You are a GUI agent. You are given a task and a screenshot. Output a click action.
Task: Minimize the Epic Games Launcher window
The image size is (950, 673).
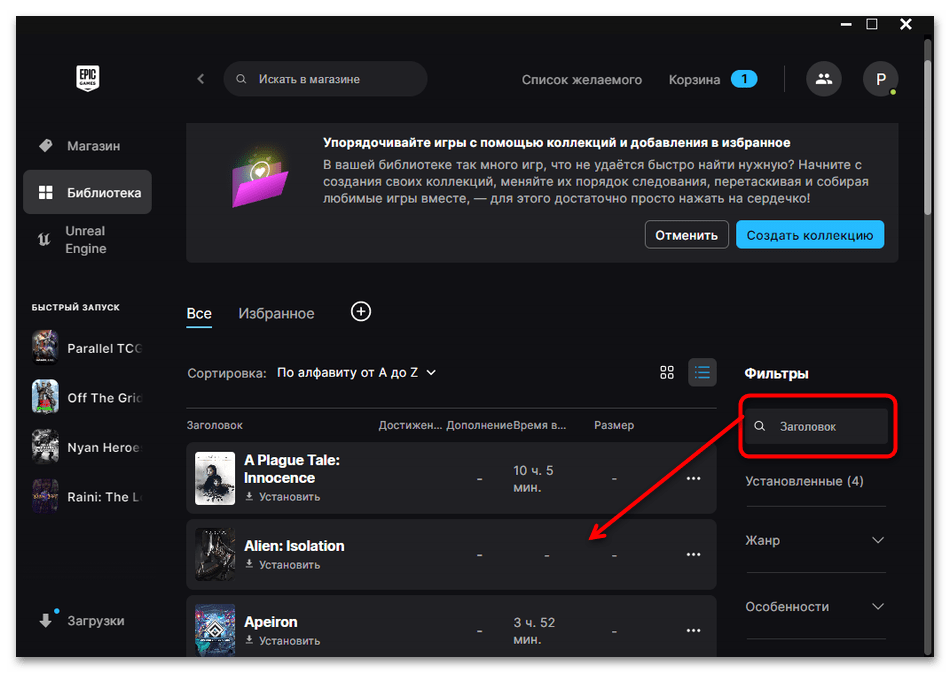click(x=846, y=24)
